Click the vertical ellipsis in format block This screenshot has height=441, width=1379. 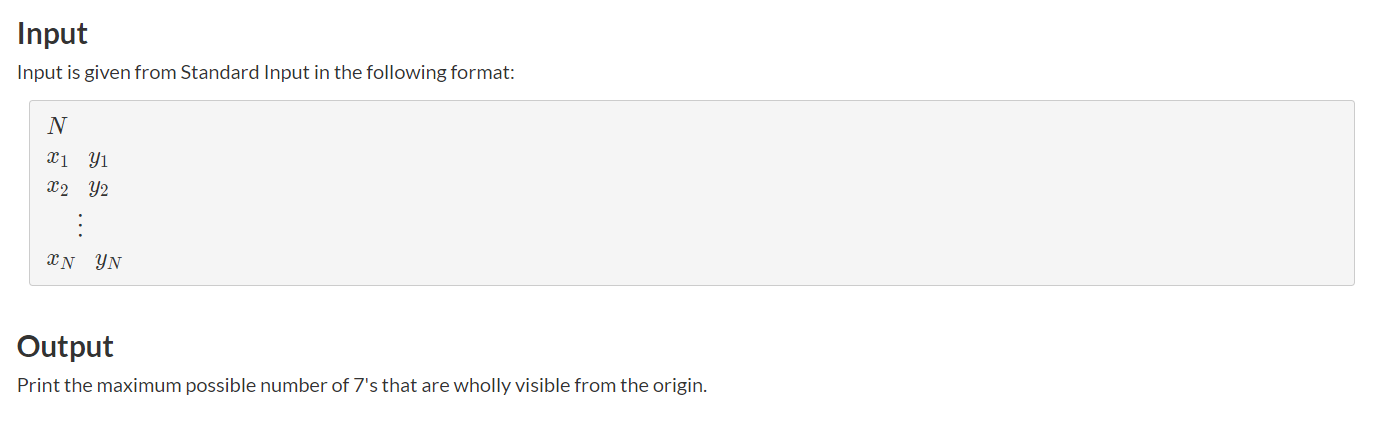78,225
